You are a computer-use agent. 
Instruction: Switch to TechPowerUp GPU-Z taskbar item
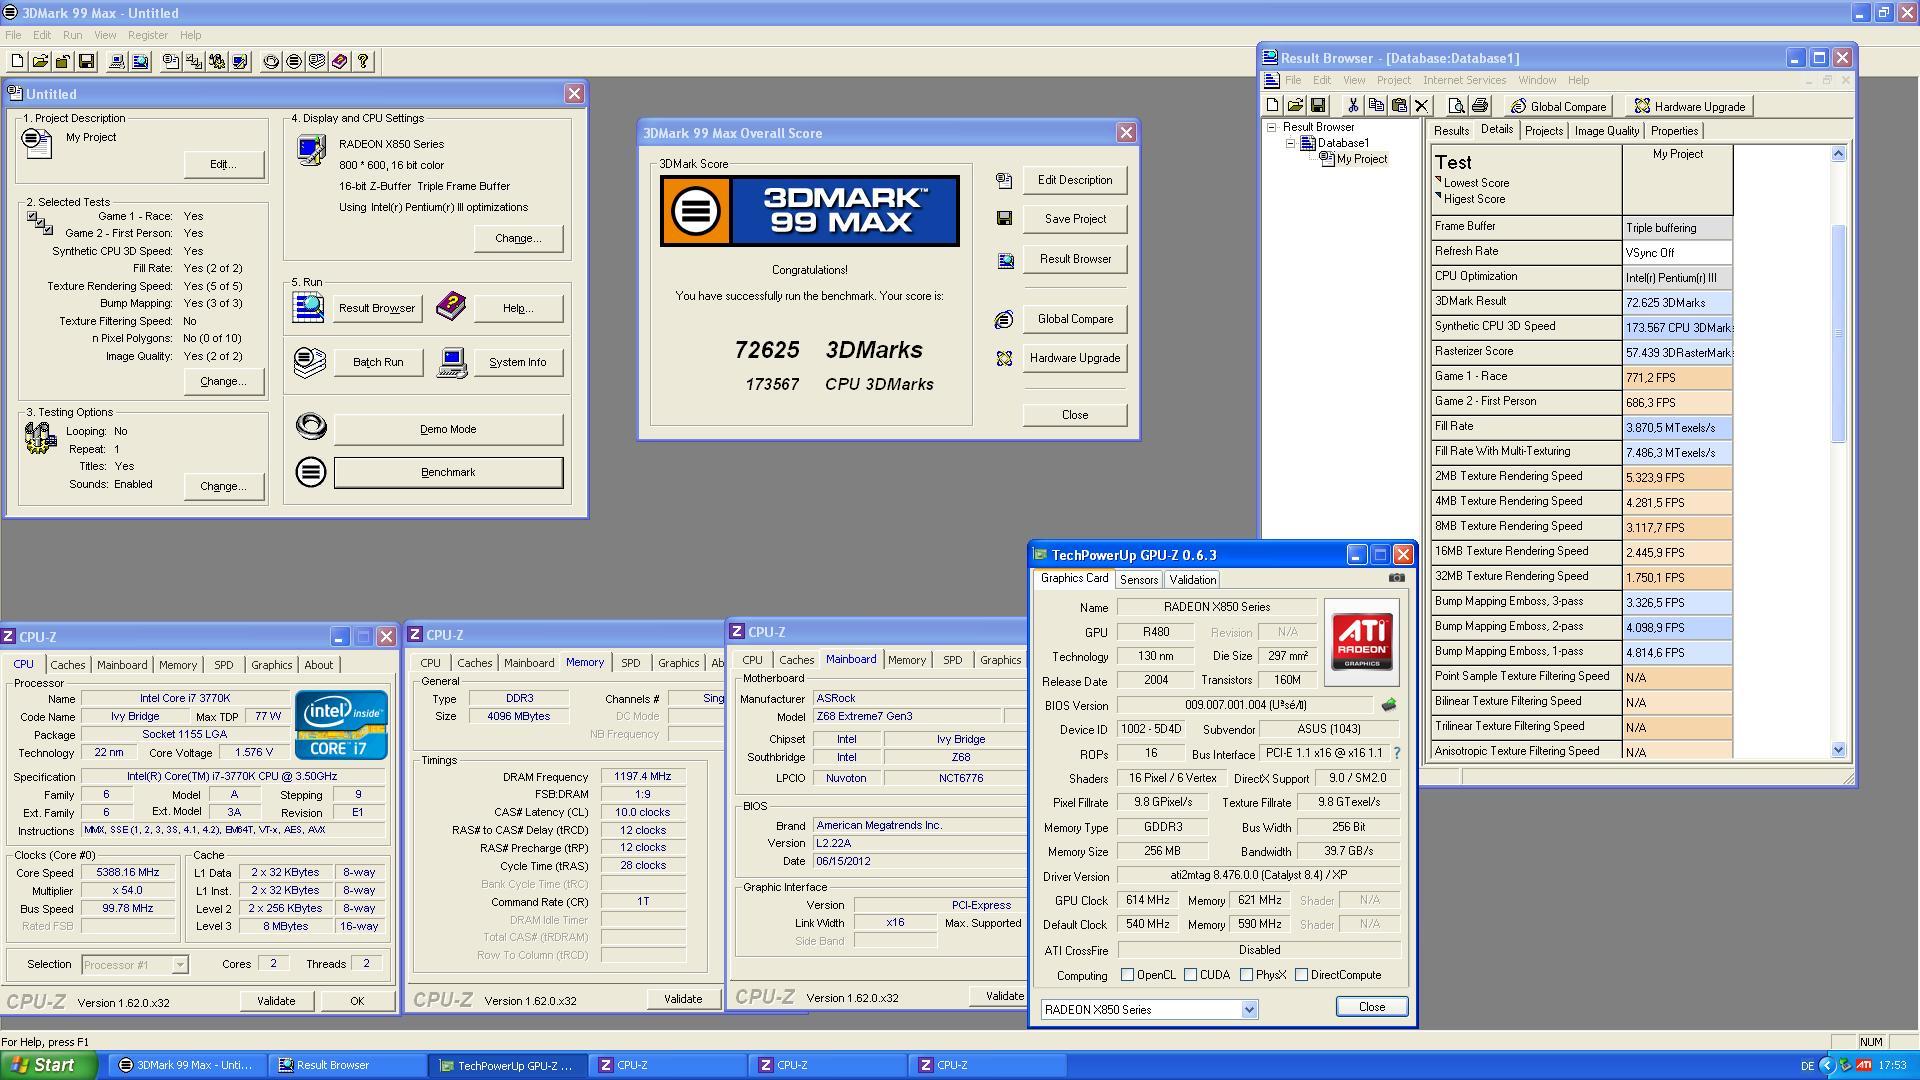point(507,1065)
